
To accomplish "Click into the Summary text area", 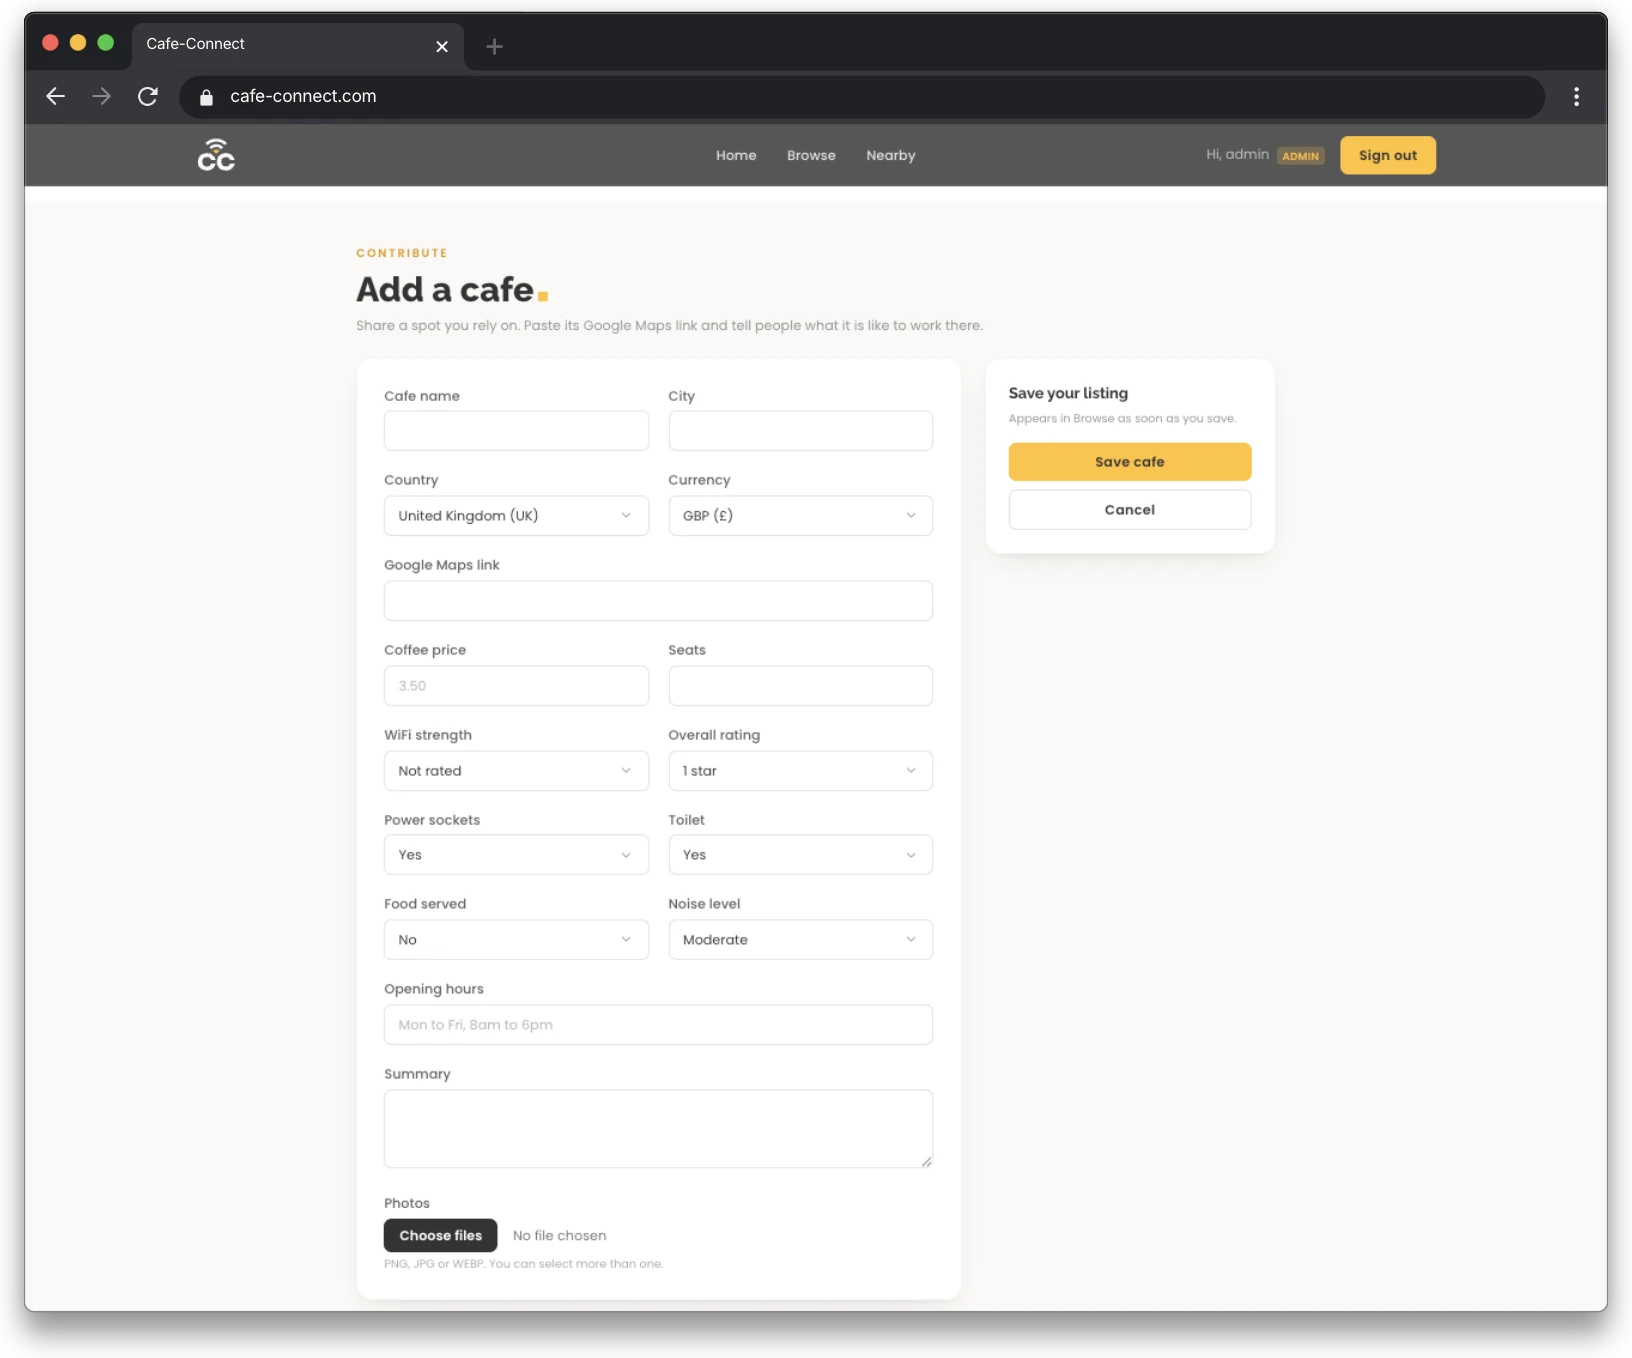I will coord(658,1129).
